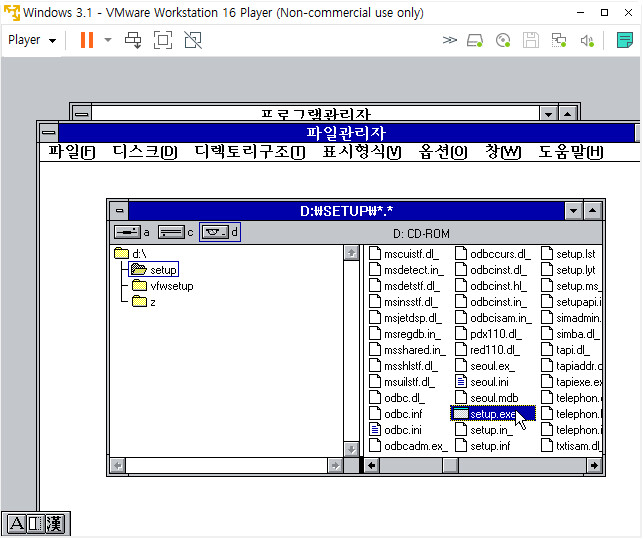Send Ctrl+Alt+Del to the virtual machine
643x539 pixels.
[x=133, y=40]
